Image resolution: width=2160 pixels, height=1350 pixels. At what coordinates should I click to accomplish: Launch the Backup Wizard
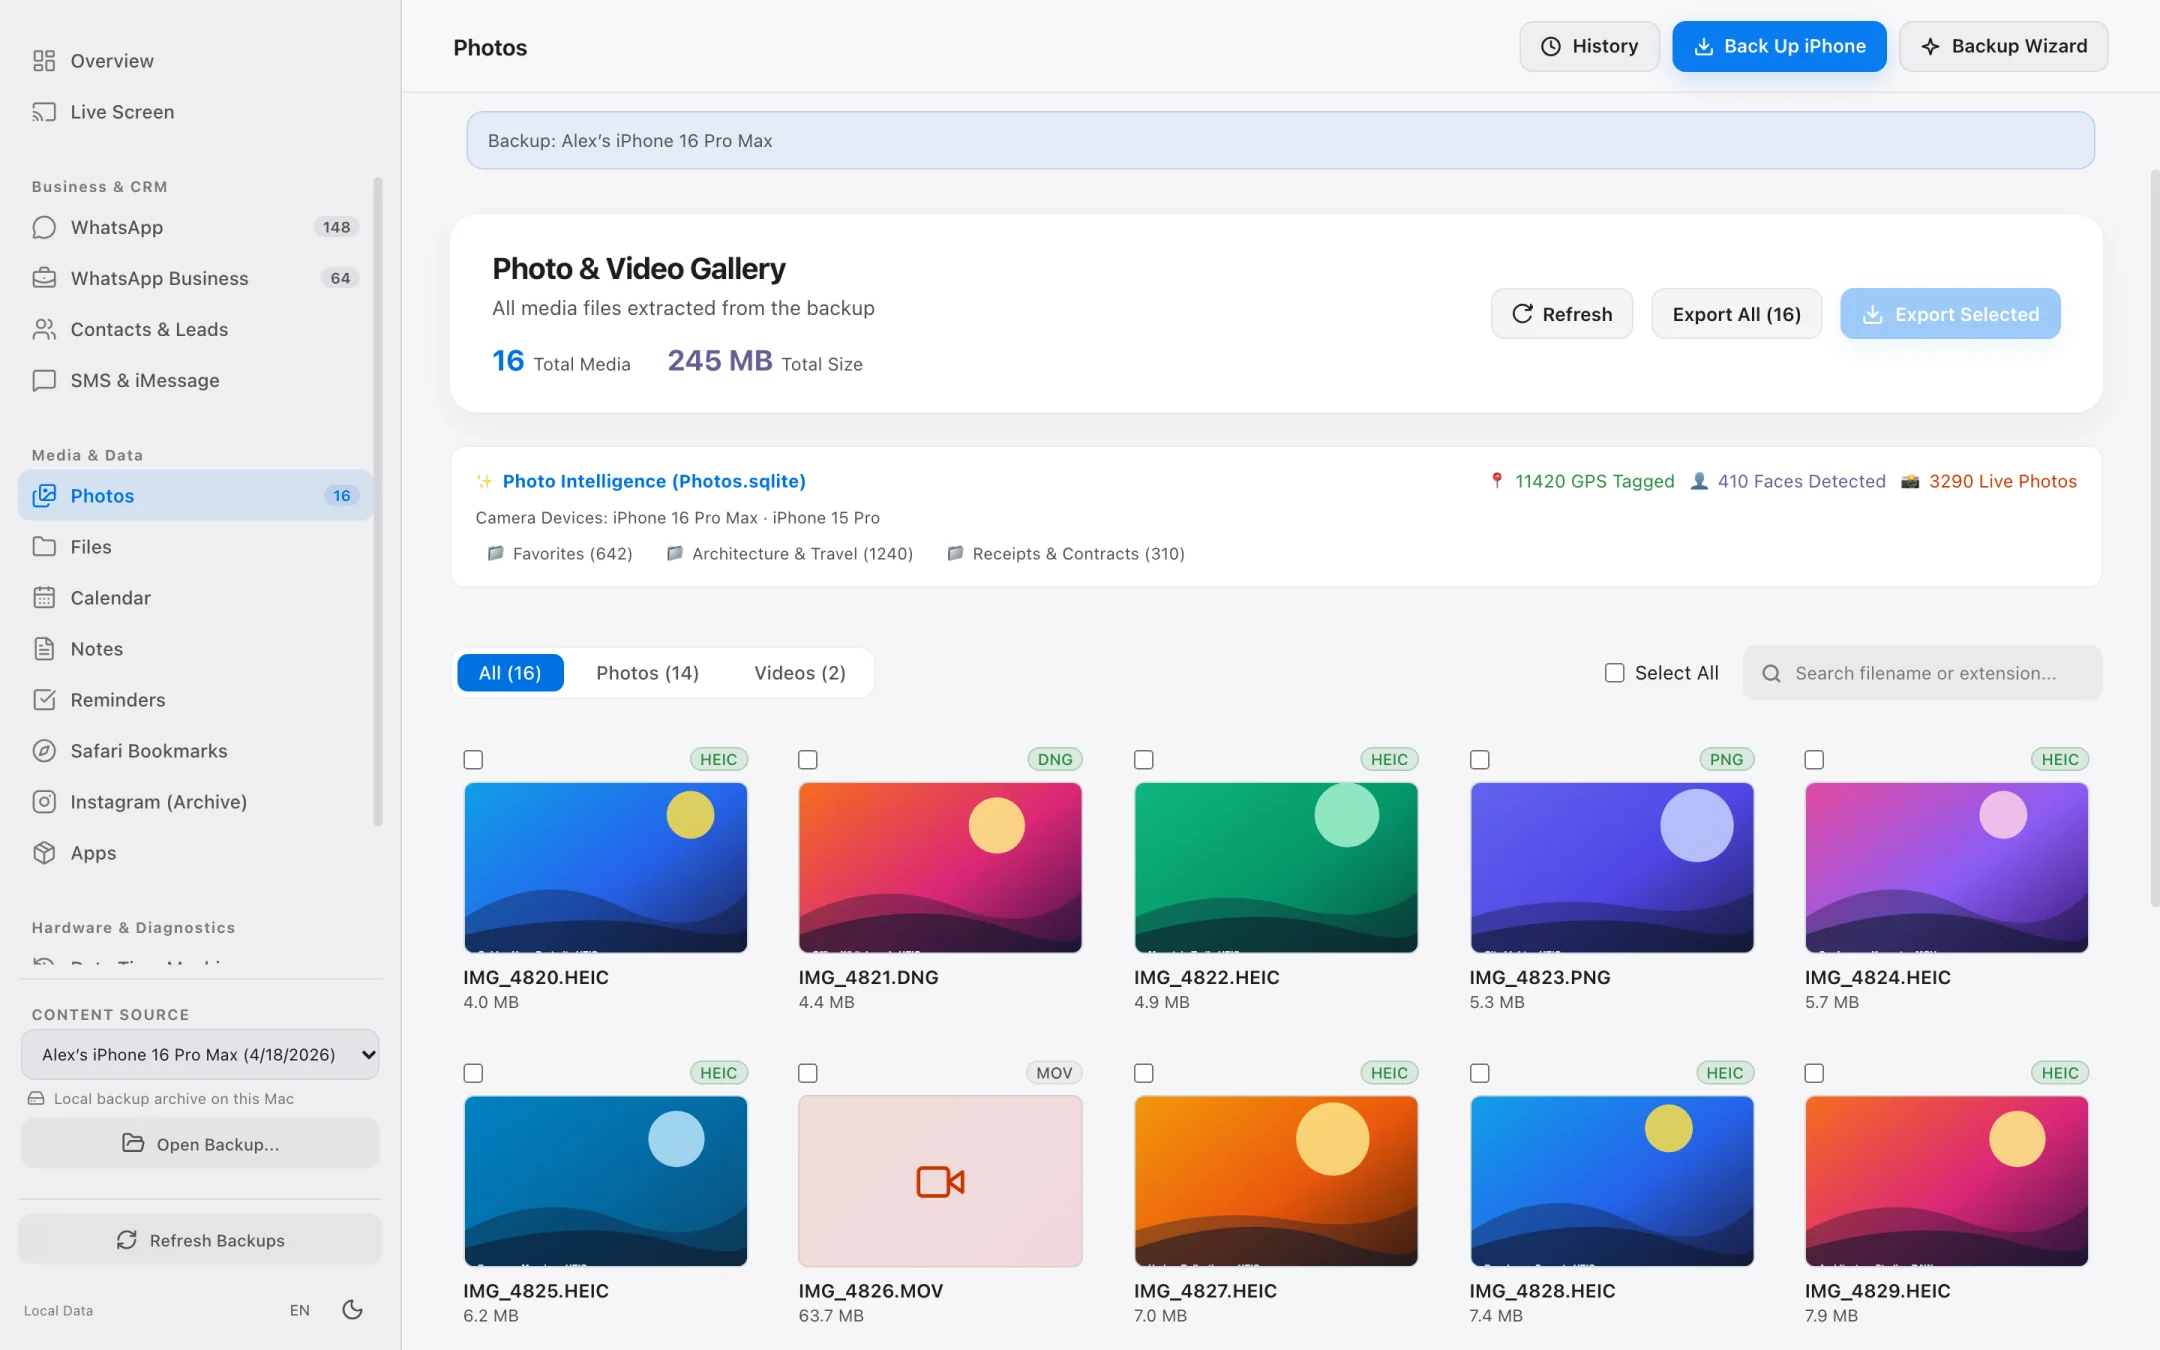coord(2003,46)
